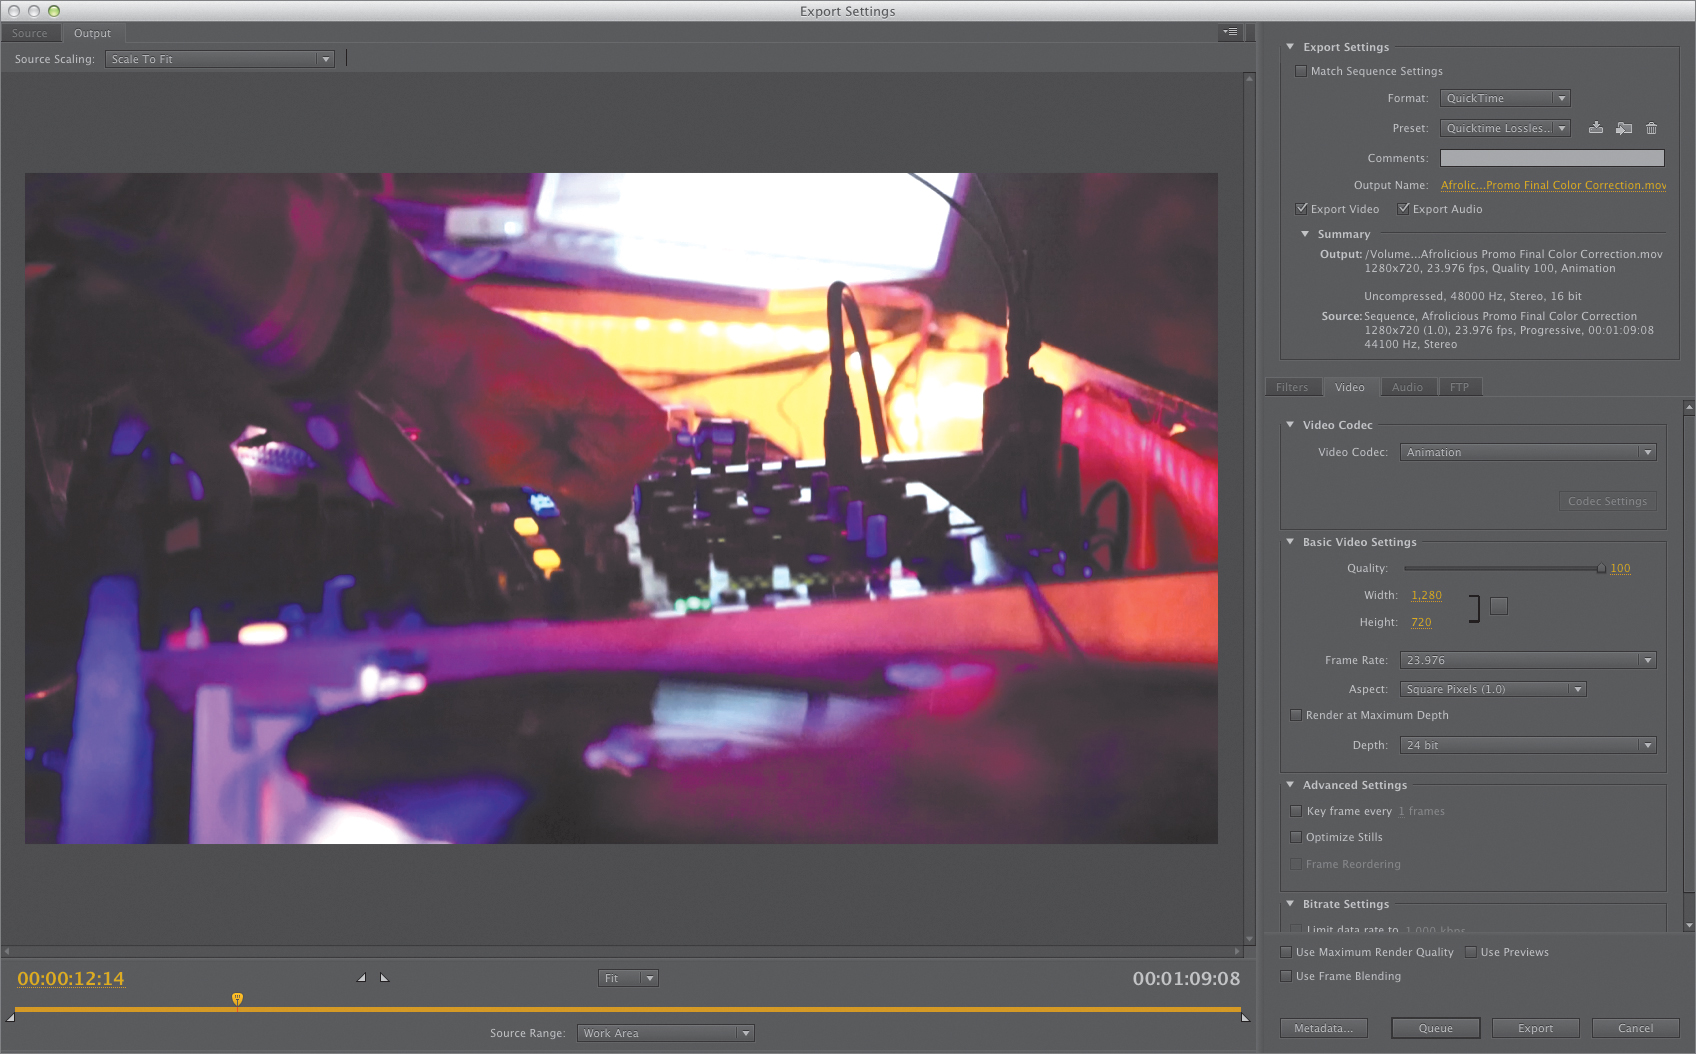The height and width of the screenshot is (1054, 1696).
Task: Enable Match Sequence Settings checkbox
Action: click(1300, 71)
